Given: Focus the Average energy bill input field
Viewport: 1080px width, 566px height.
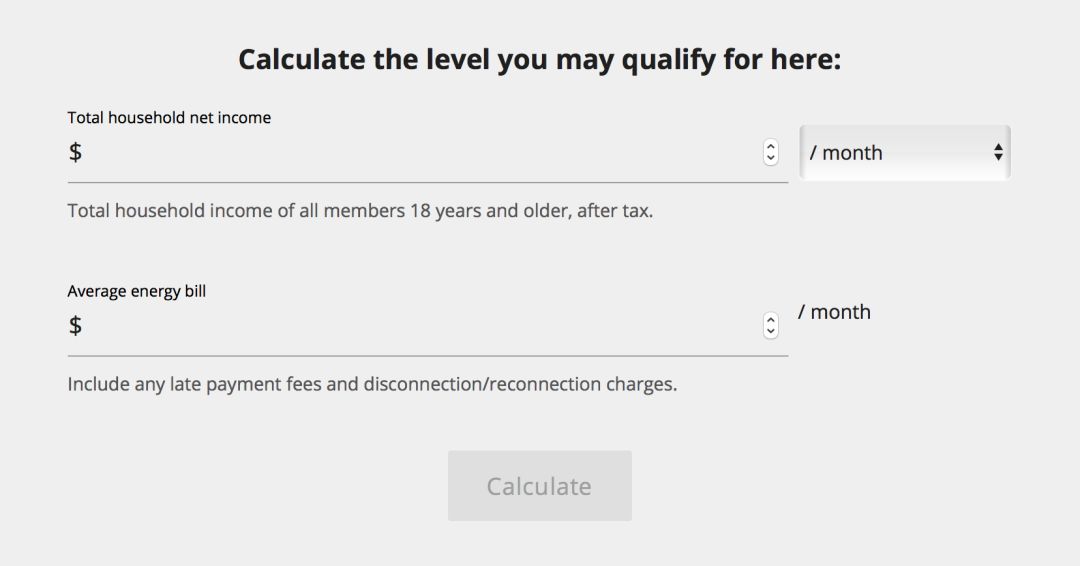Looking at the screenshot, I should point(427,326).
